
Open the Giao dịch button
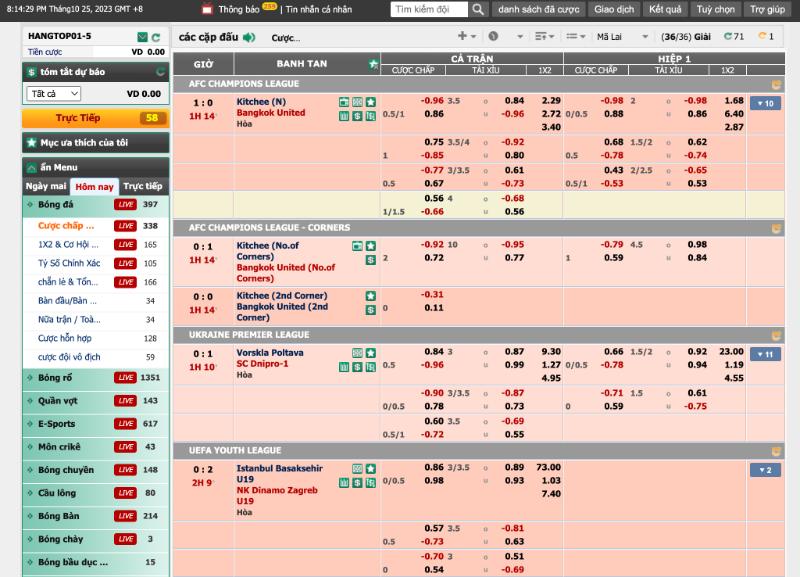pos(614,10)
